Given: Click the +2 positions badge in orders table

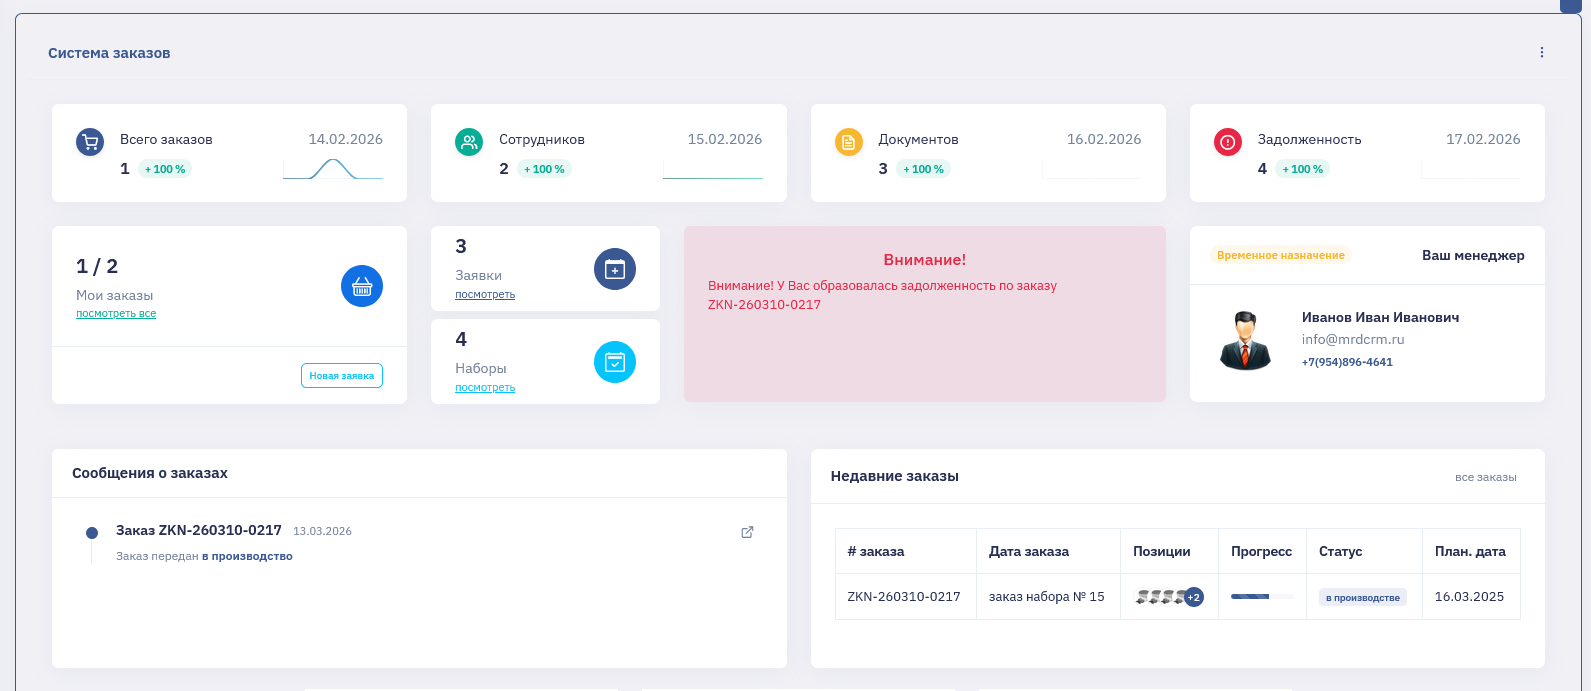Looking at the screenshot, I should coord(1193,597).
